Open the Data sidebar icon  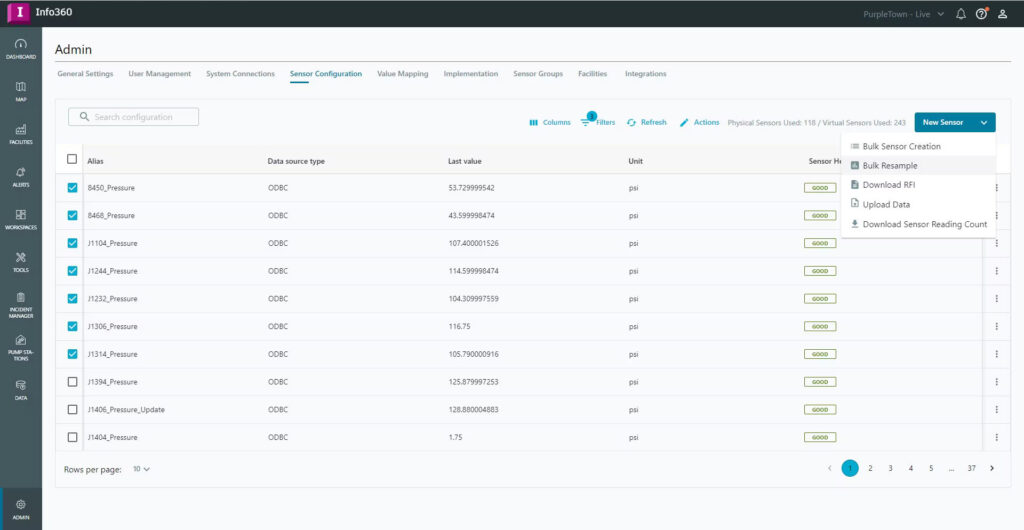click(x=20, y=385)
